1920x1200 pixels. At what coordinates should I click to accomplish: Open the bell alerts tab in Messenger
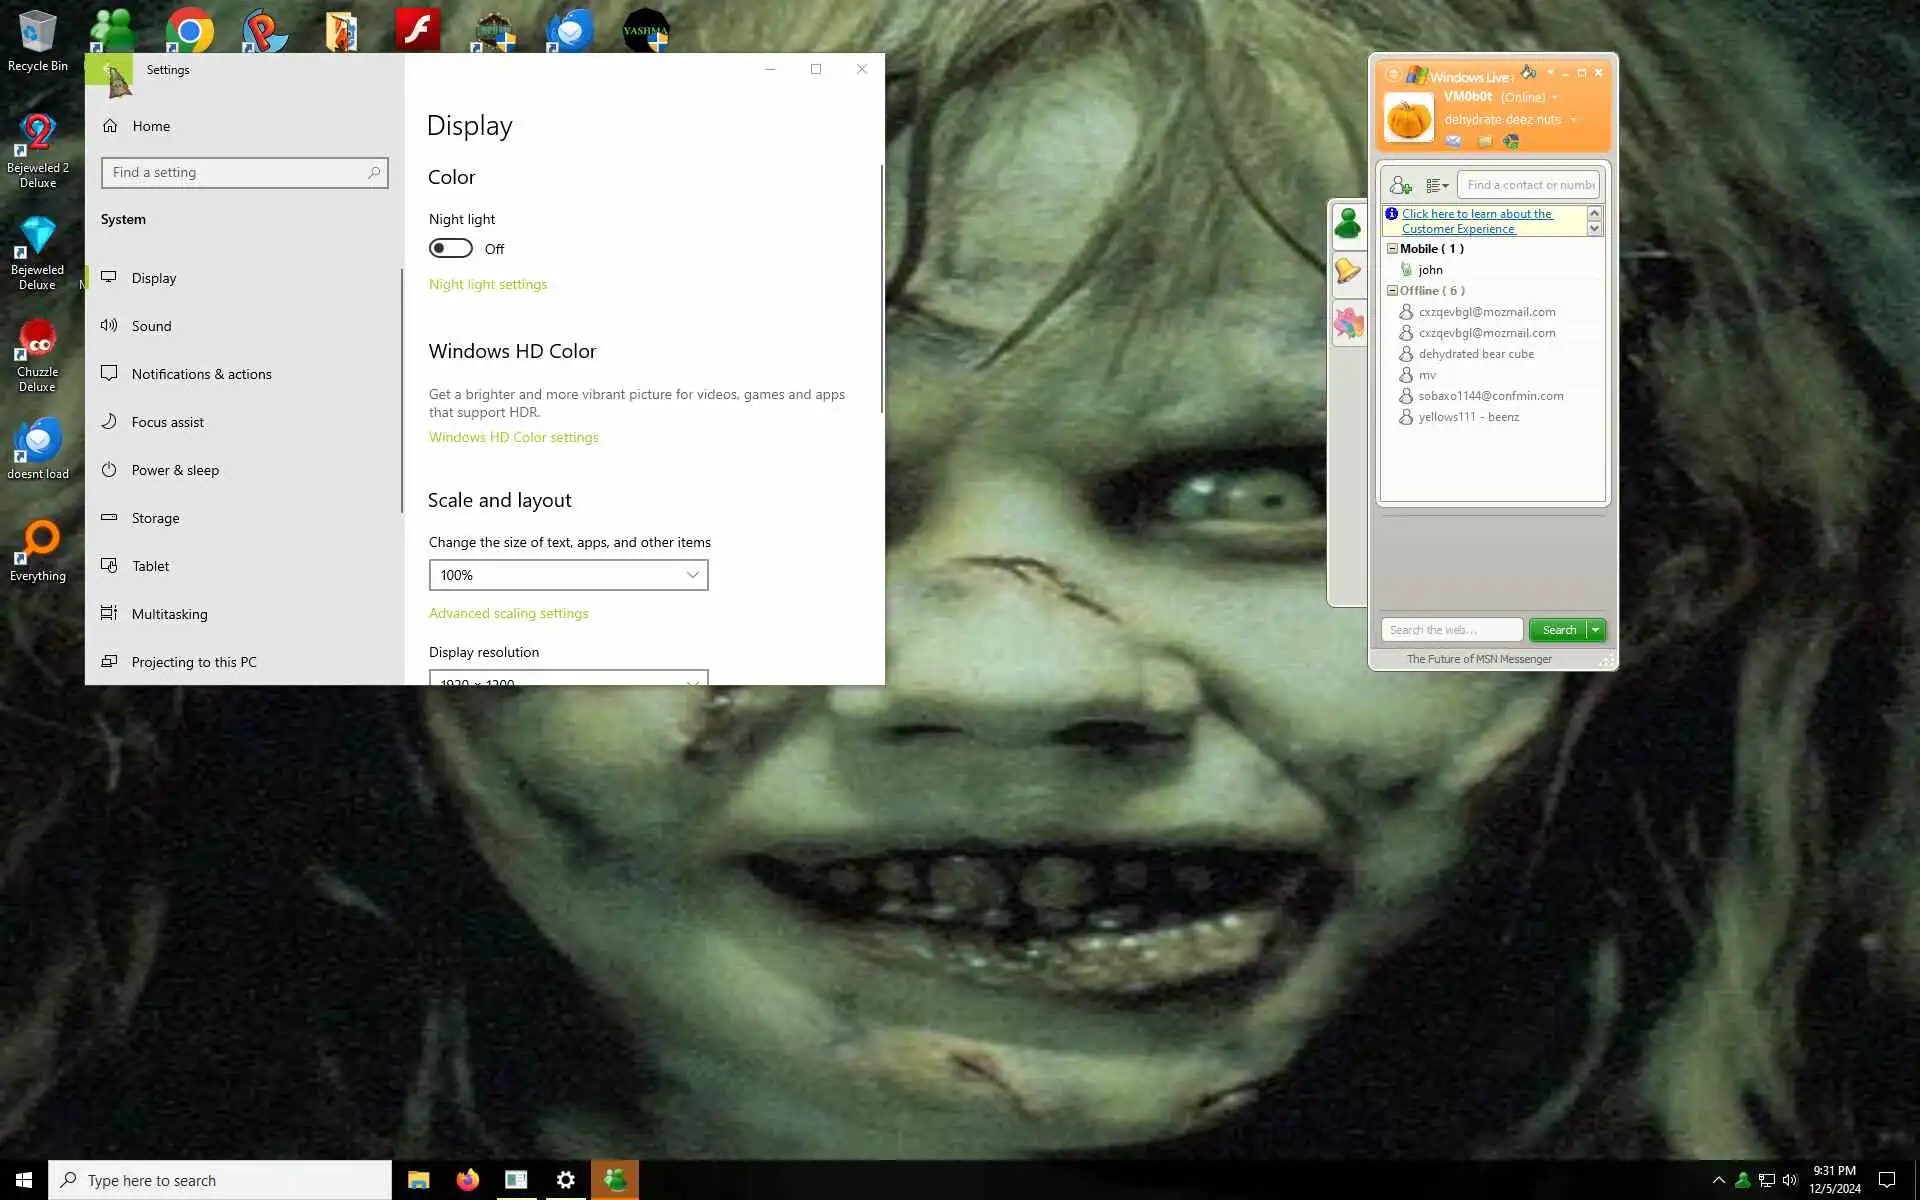(x=1348, y=271)
